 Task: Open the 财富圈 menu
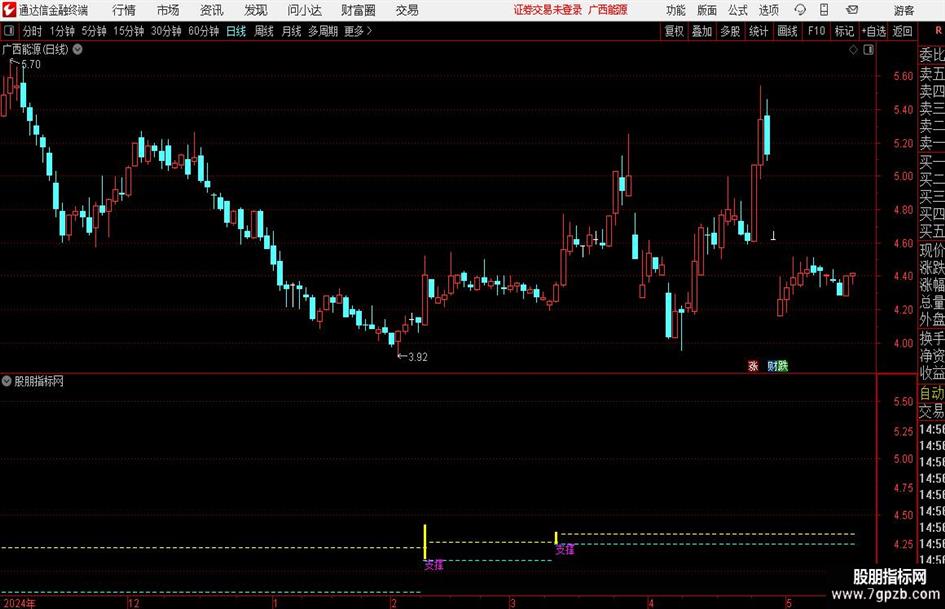point(358,10)
